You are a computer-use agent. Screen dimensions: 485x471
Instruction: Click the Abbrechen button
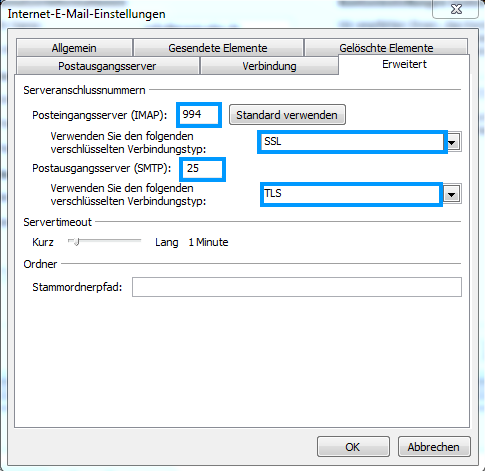pos(434,447)
